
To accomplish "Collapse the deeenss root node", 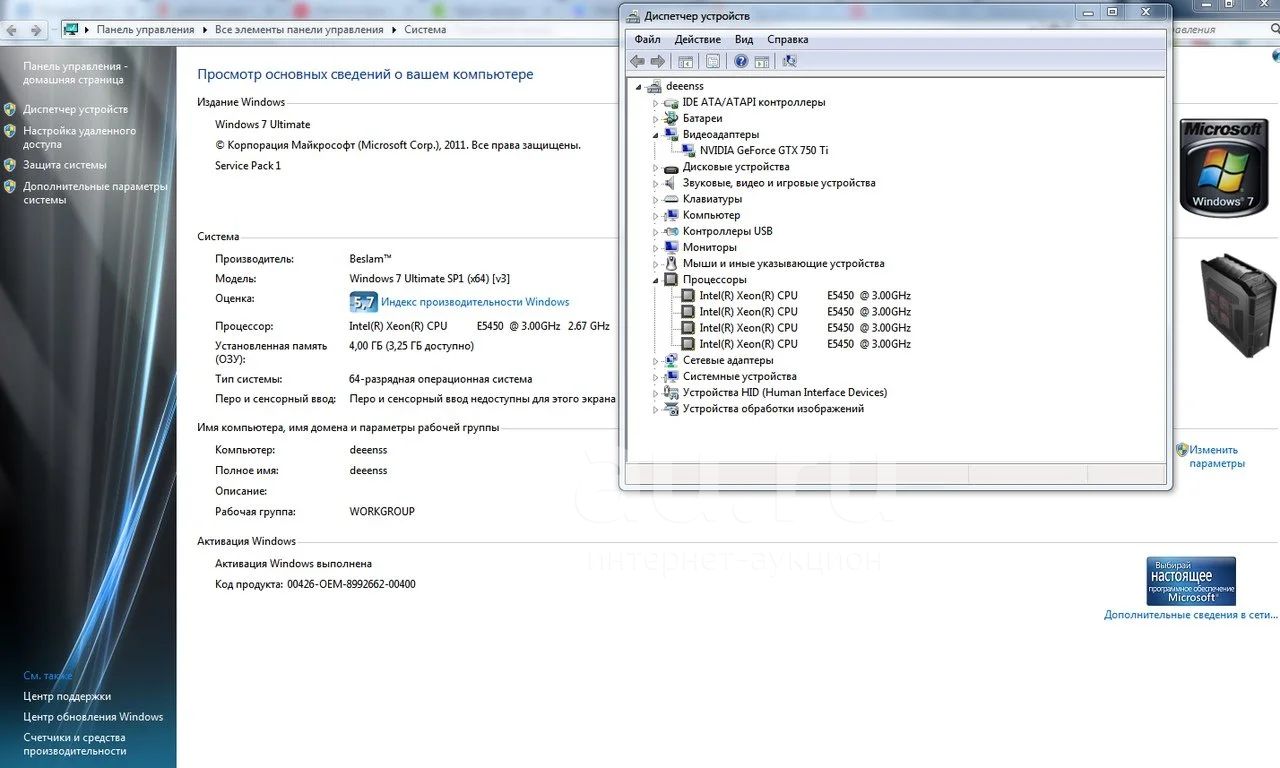I will pos(638,87).
